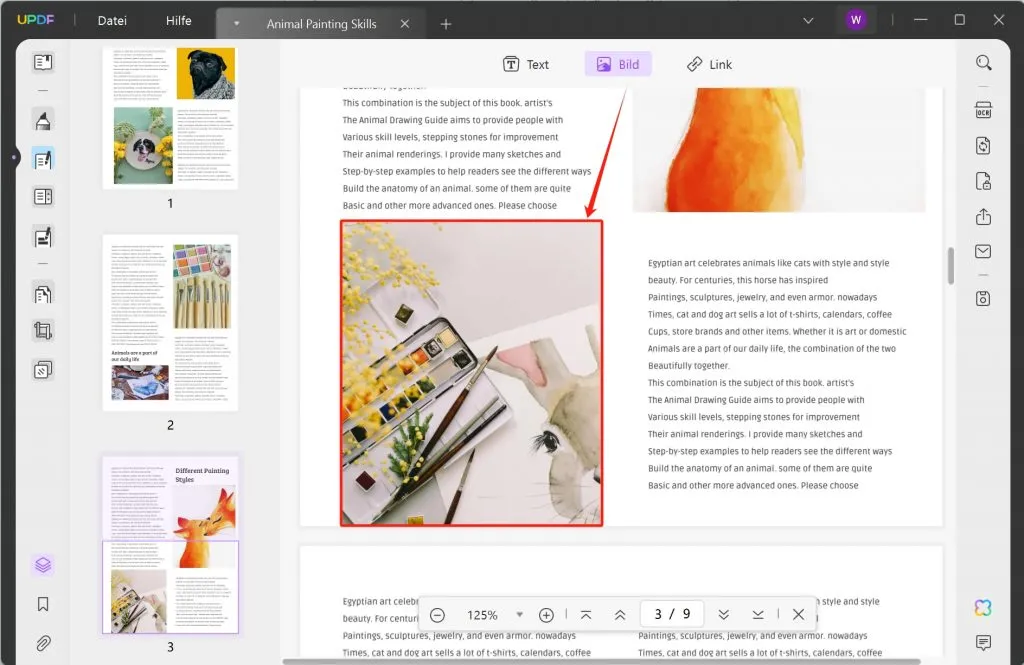Open the Search magnifier icon
This screenshot has height=665, width=1024.
[984, 63]
